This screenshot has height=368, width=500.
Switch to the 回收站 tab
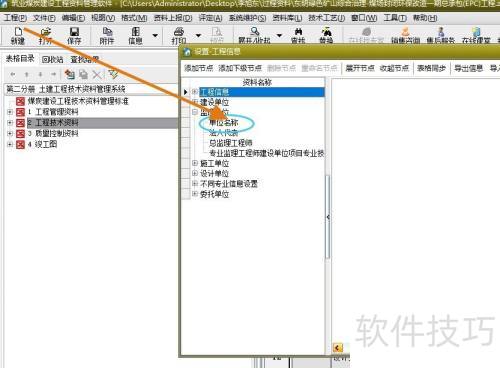52,60
